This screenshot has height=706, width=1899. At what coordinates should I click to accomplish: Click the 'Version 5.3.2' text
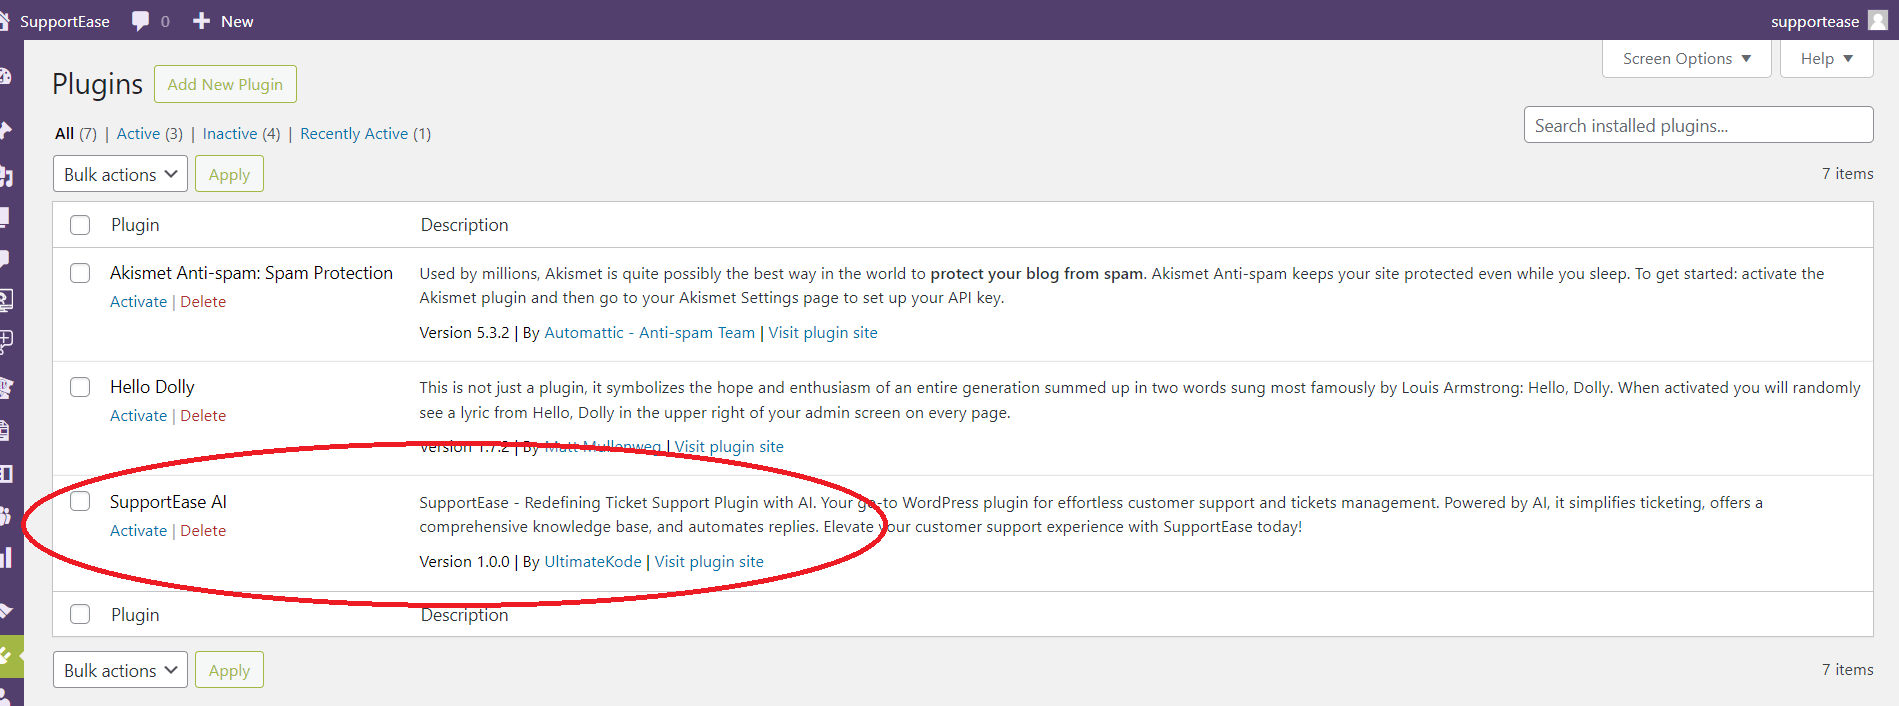464,333
